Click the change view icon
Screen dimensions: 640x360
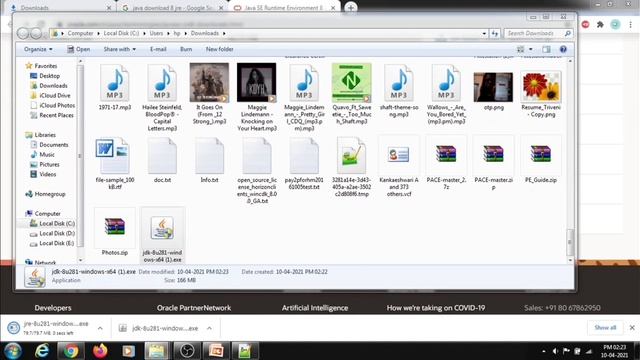coord(520,49)
